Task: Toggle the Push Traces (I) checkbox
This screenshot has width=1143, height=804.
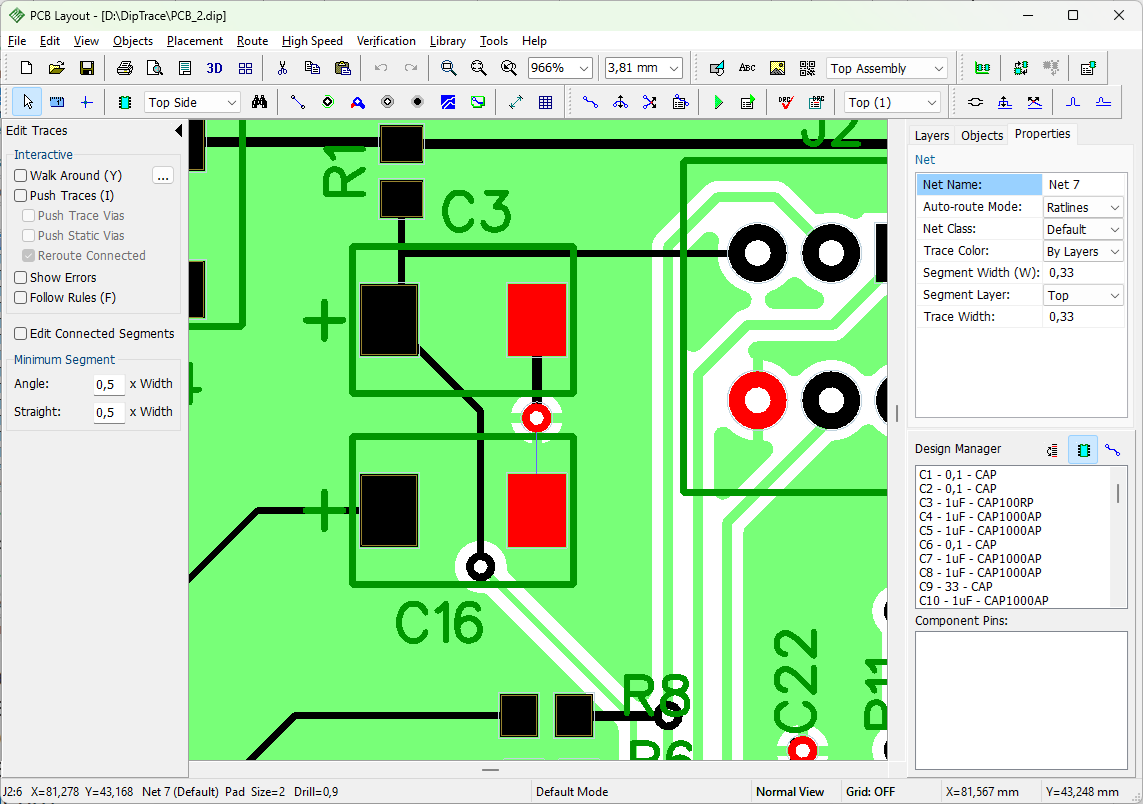Action: coord(20,195)
